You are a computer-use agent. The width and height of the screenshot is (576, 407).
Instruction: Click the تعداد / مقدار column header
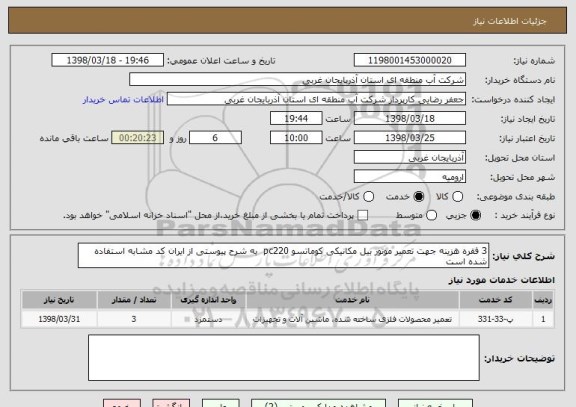(x=134, y=300)
